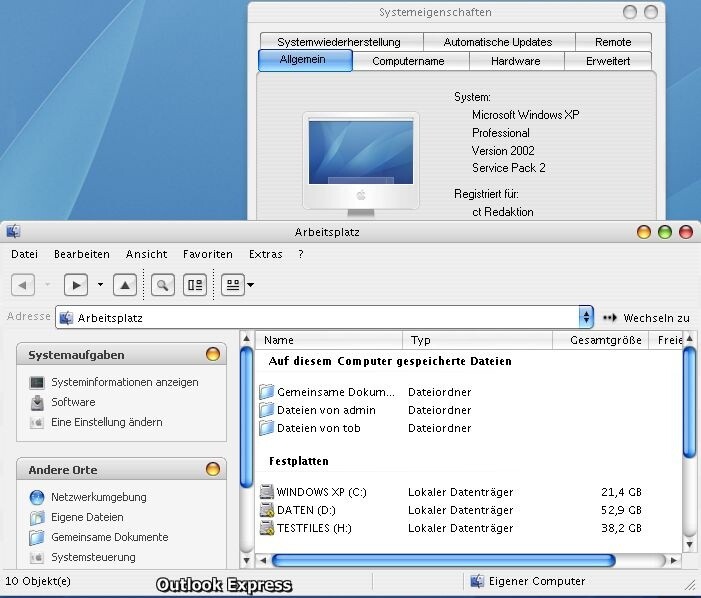The image size is (701, 598).
Task: Click the Outlook Express taskbar label
Action: point(224,585)
